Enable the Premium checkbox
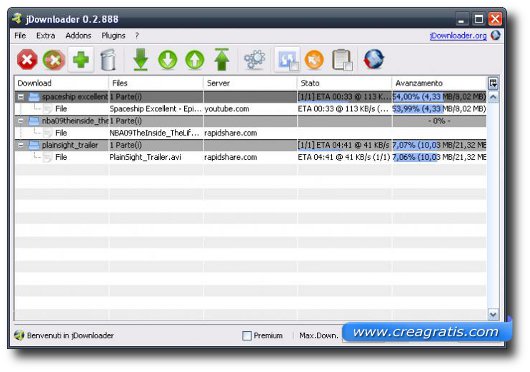 click(247, 336)
